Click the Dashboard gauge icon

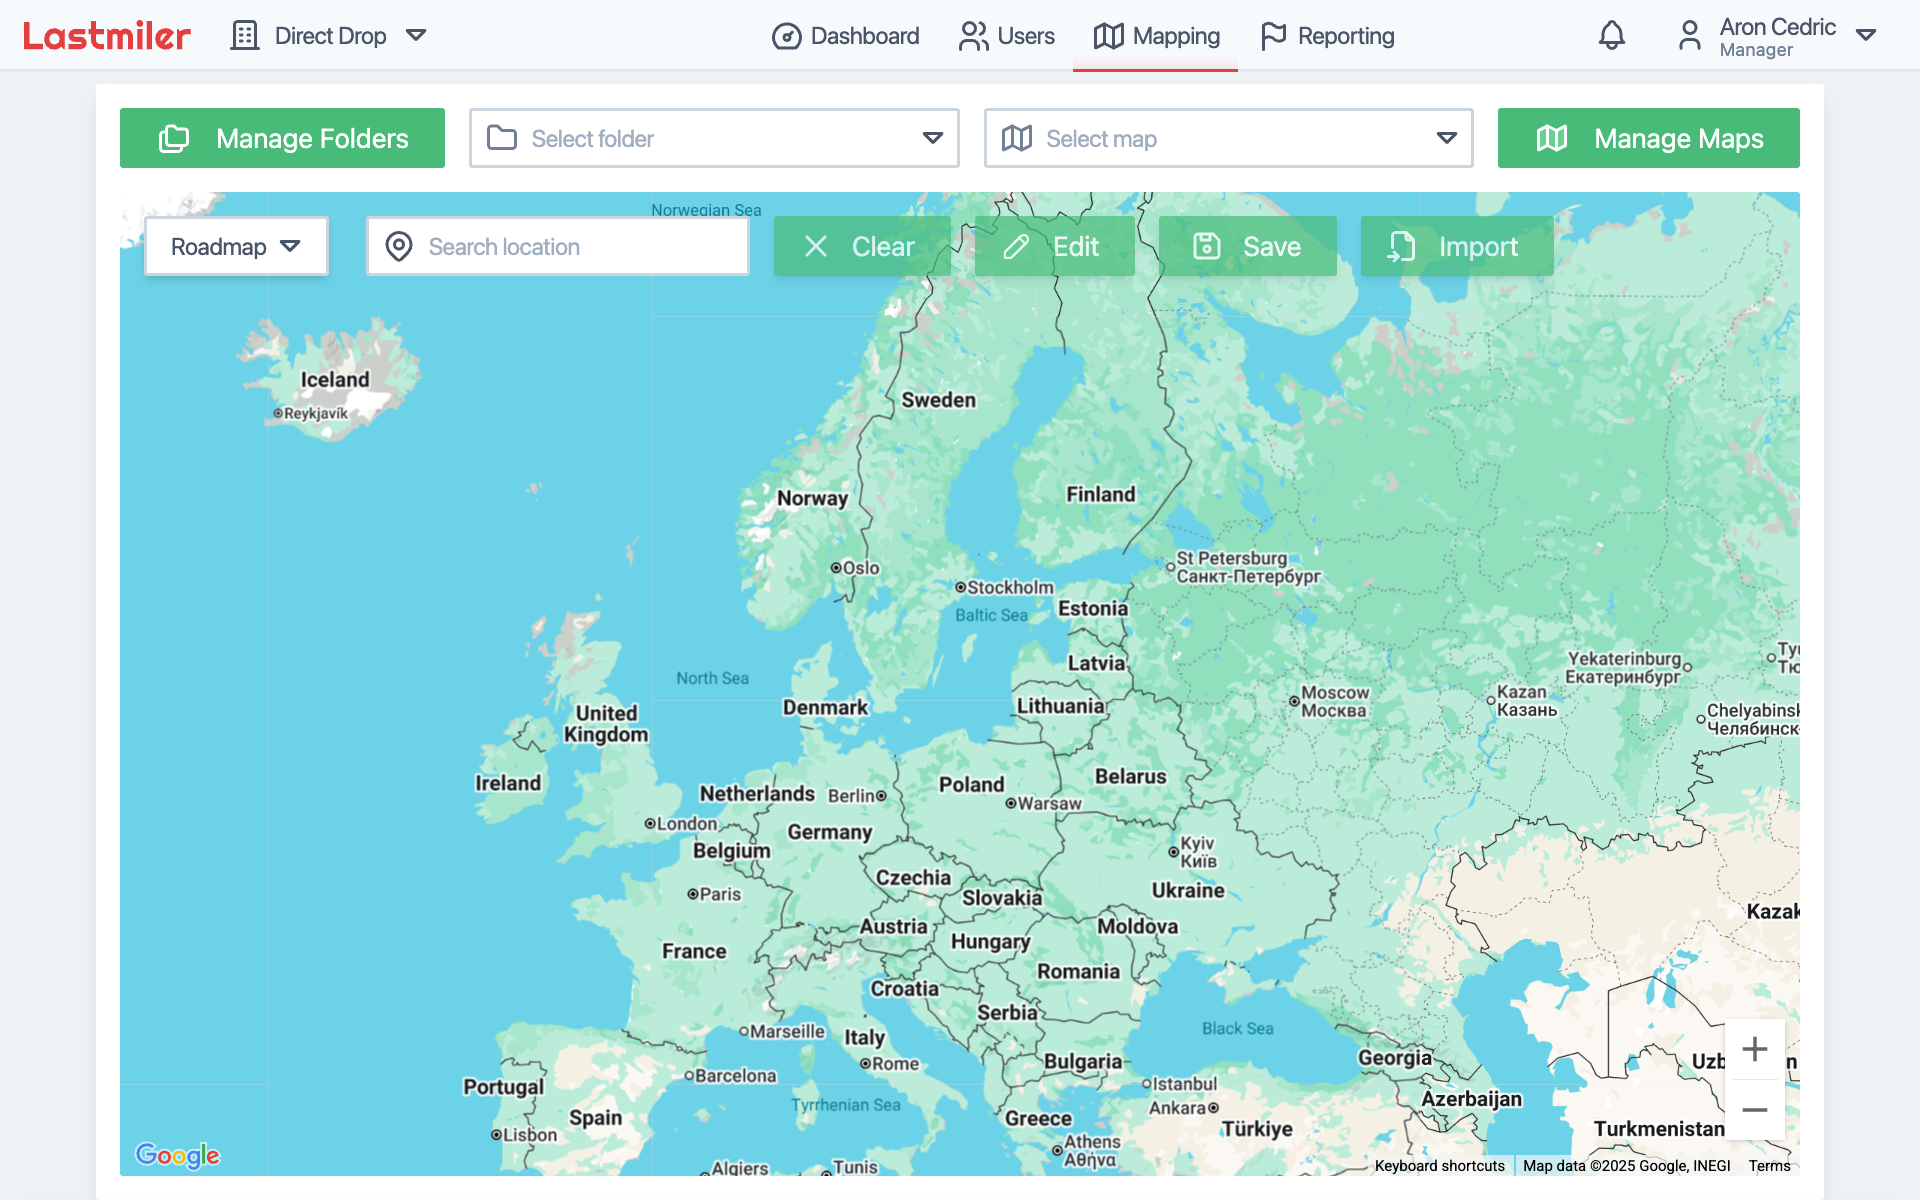click(x=787, y=37)
